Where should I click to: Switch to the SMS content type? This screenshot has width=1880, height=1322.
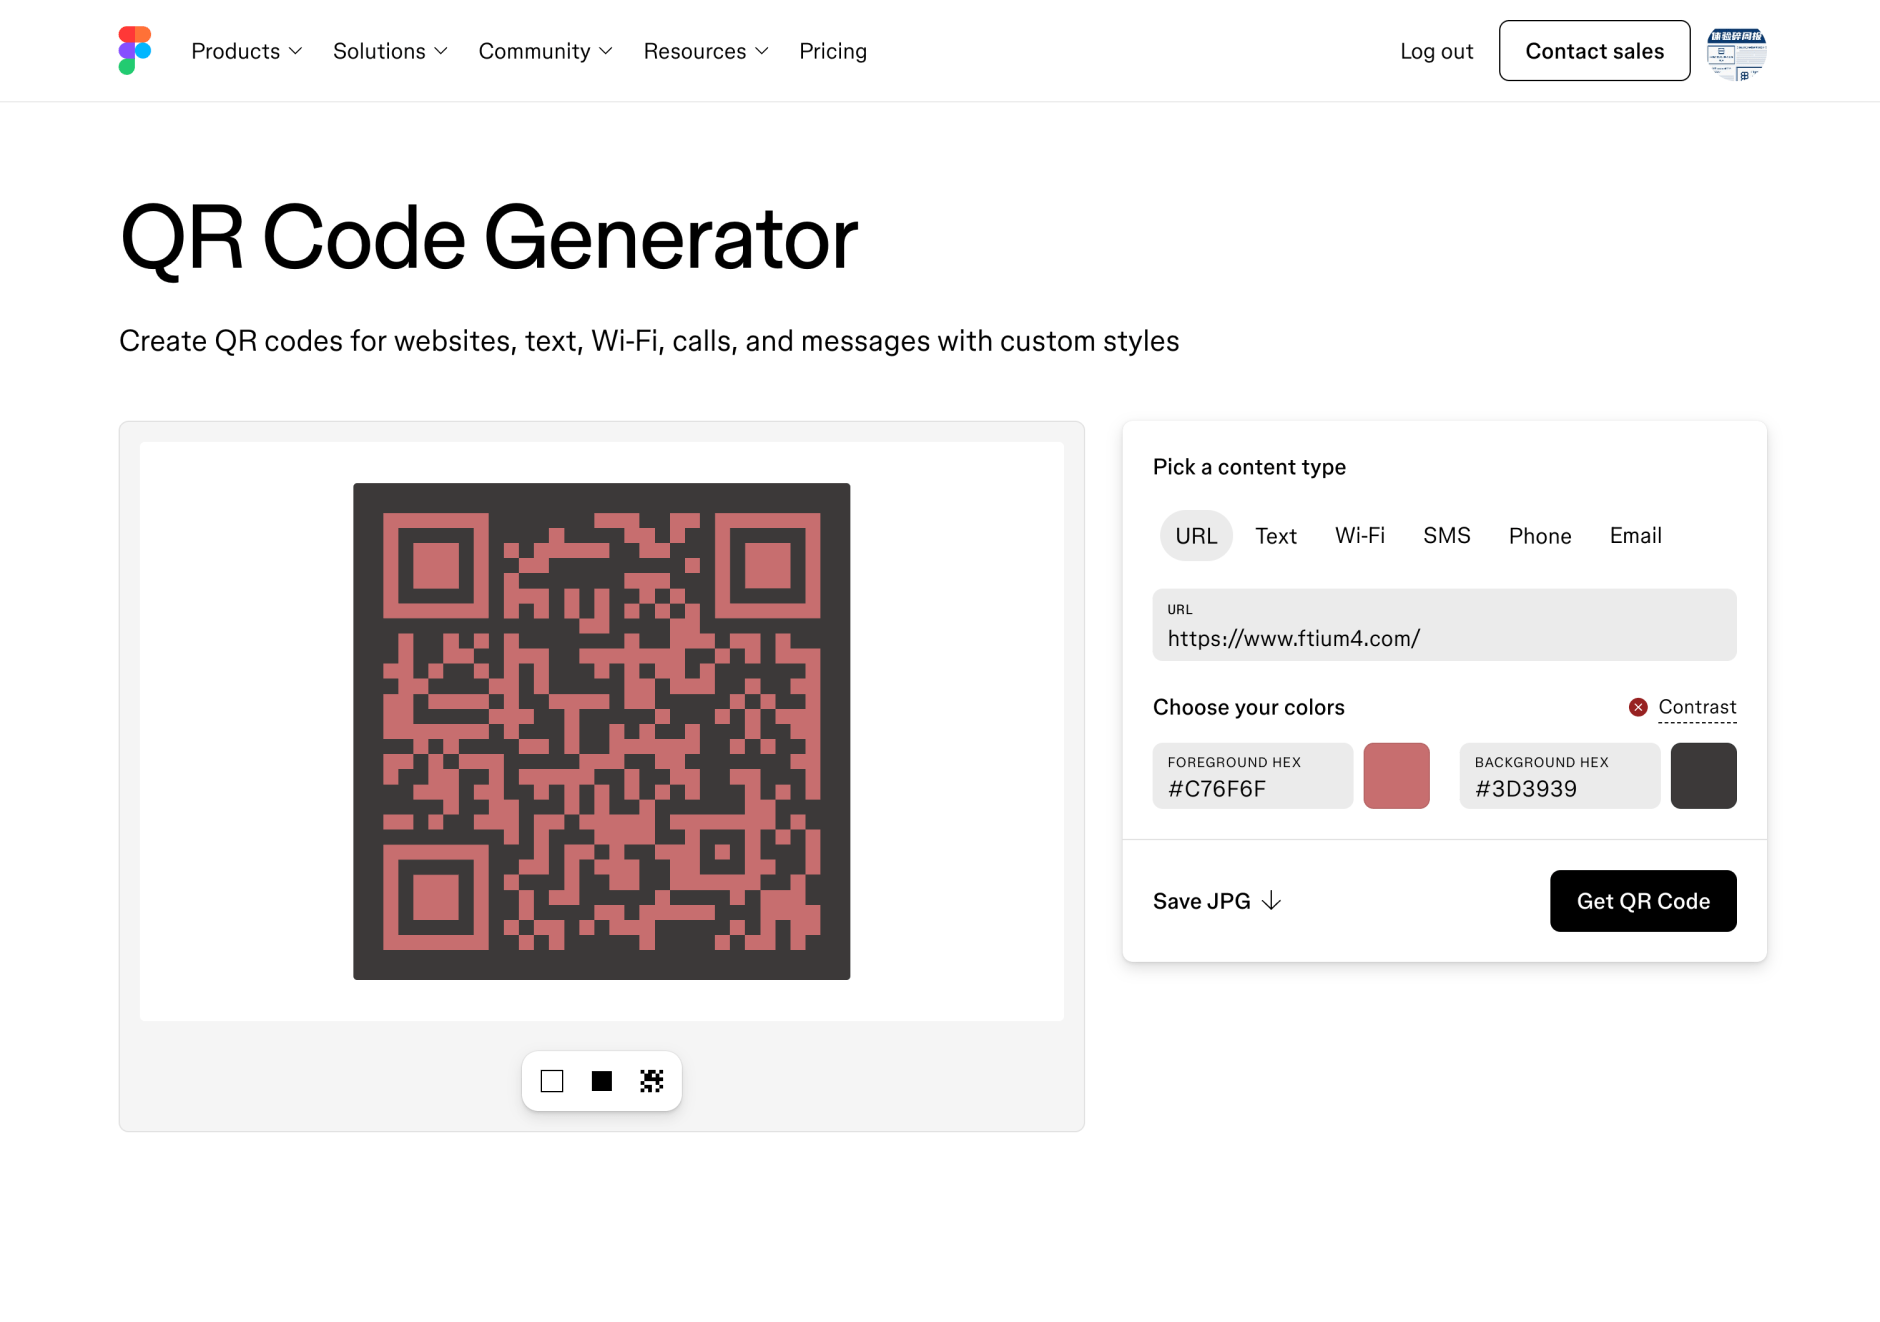[1447, 536]
